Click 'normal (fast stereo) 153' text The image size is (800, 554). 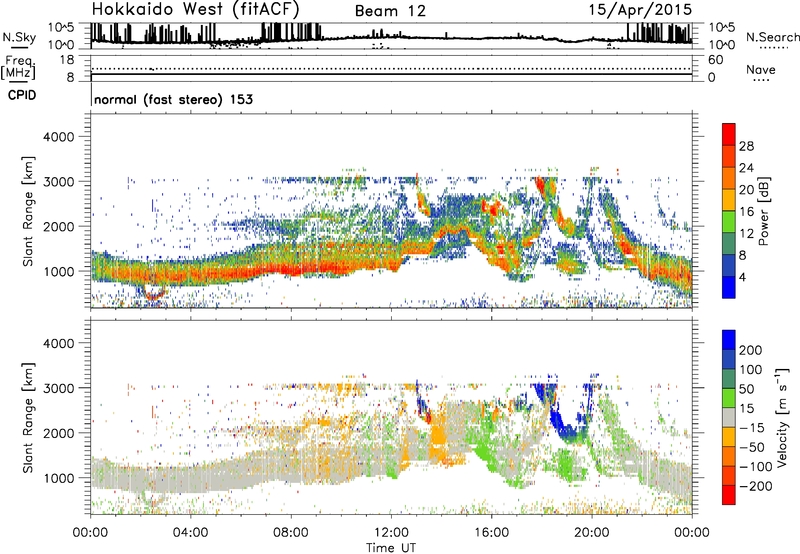click(x=173, y=99)
